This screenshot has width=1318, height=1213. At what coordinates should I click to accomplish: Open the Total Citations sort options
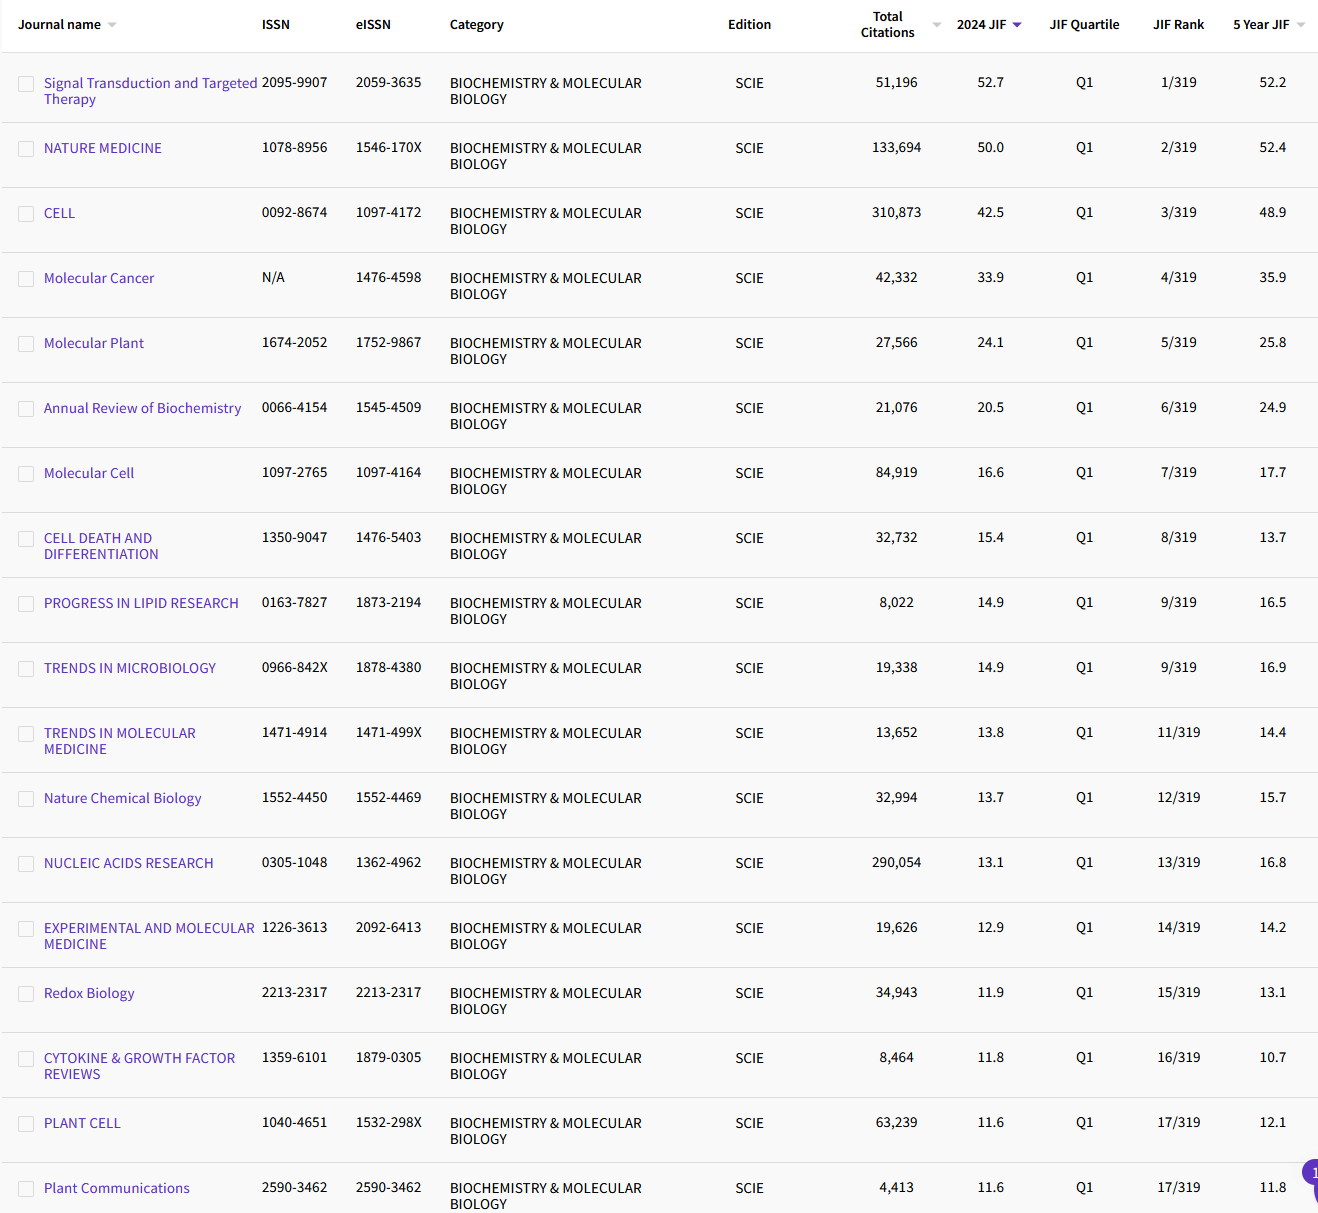click(937, 24)
